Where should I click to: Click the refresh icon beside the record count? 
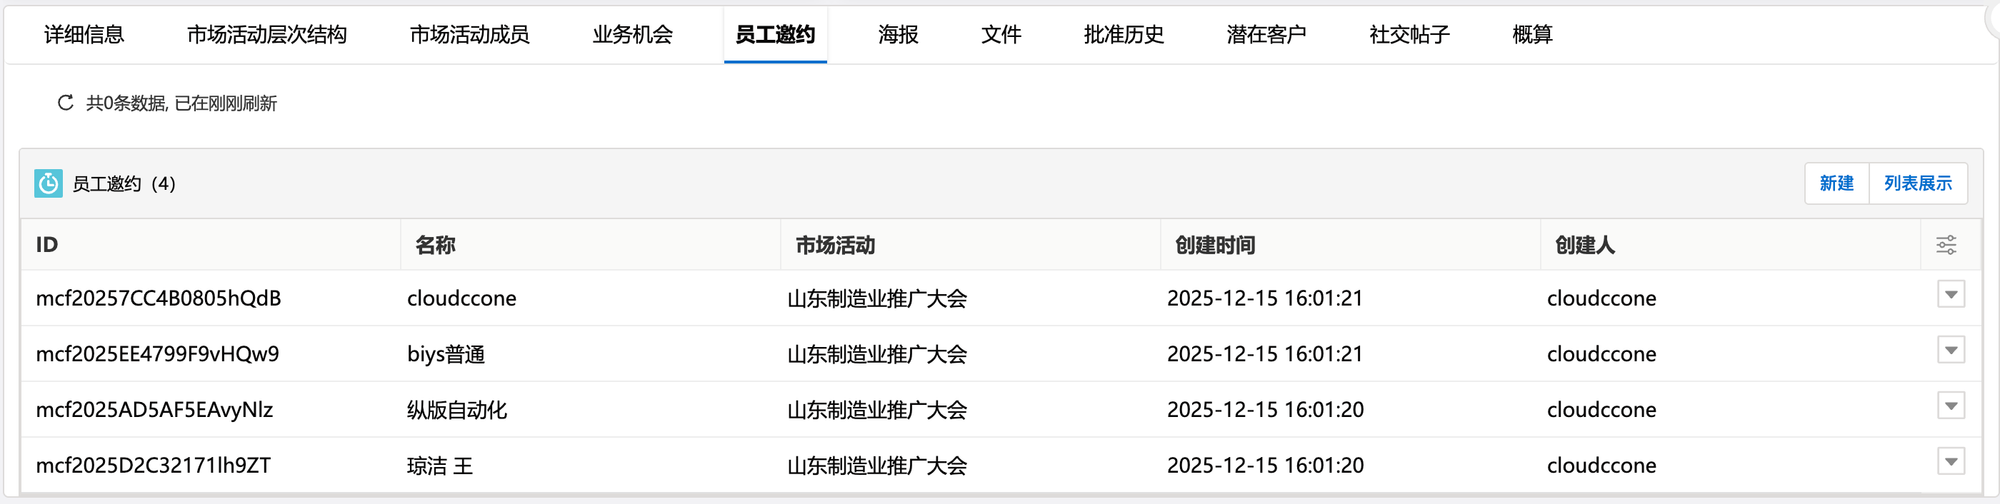coord(66,103)
